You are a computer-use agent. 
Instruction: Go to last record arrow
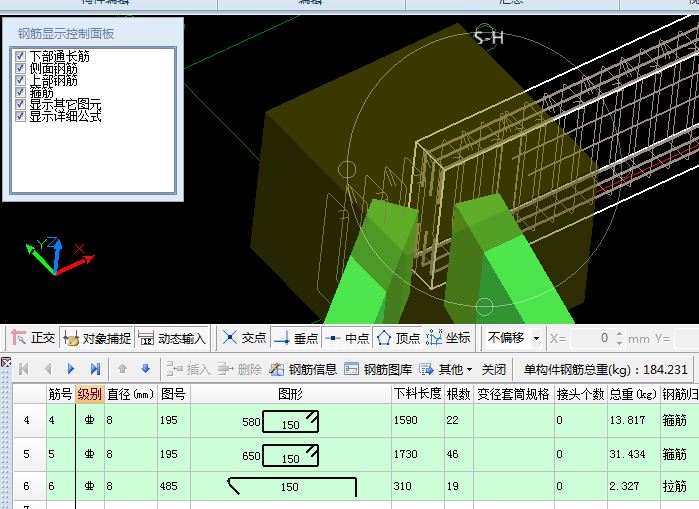tap(95, 369)
